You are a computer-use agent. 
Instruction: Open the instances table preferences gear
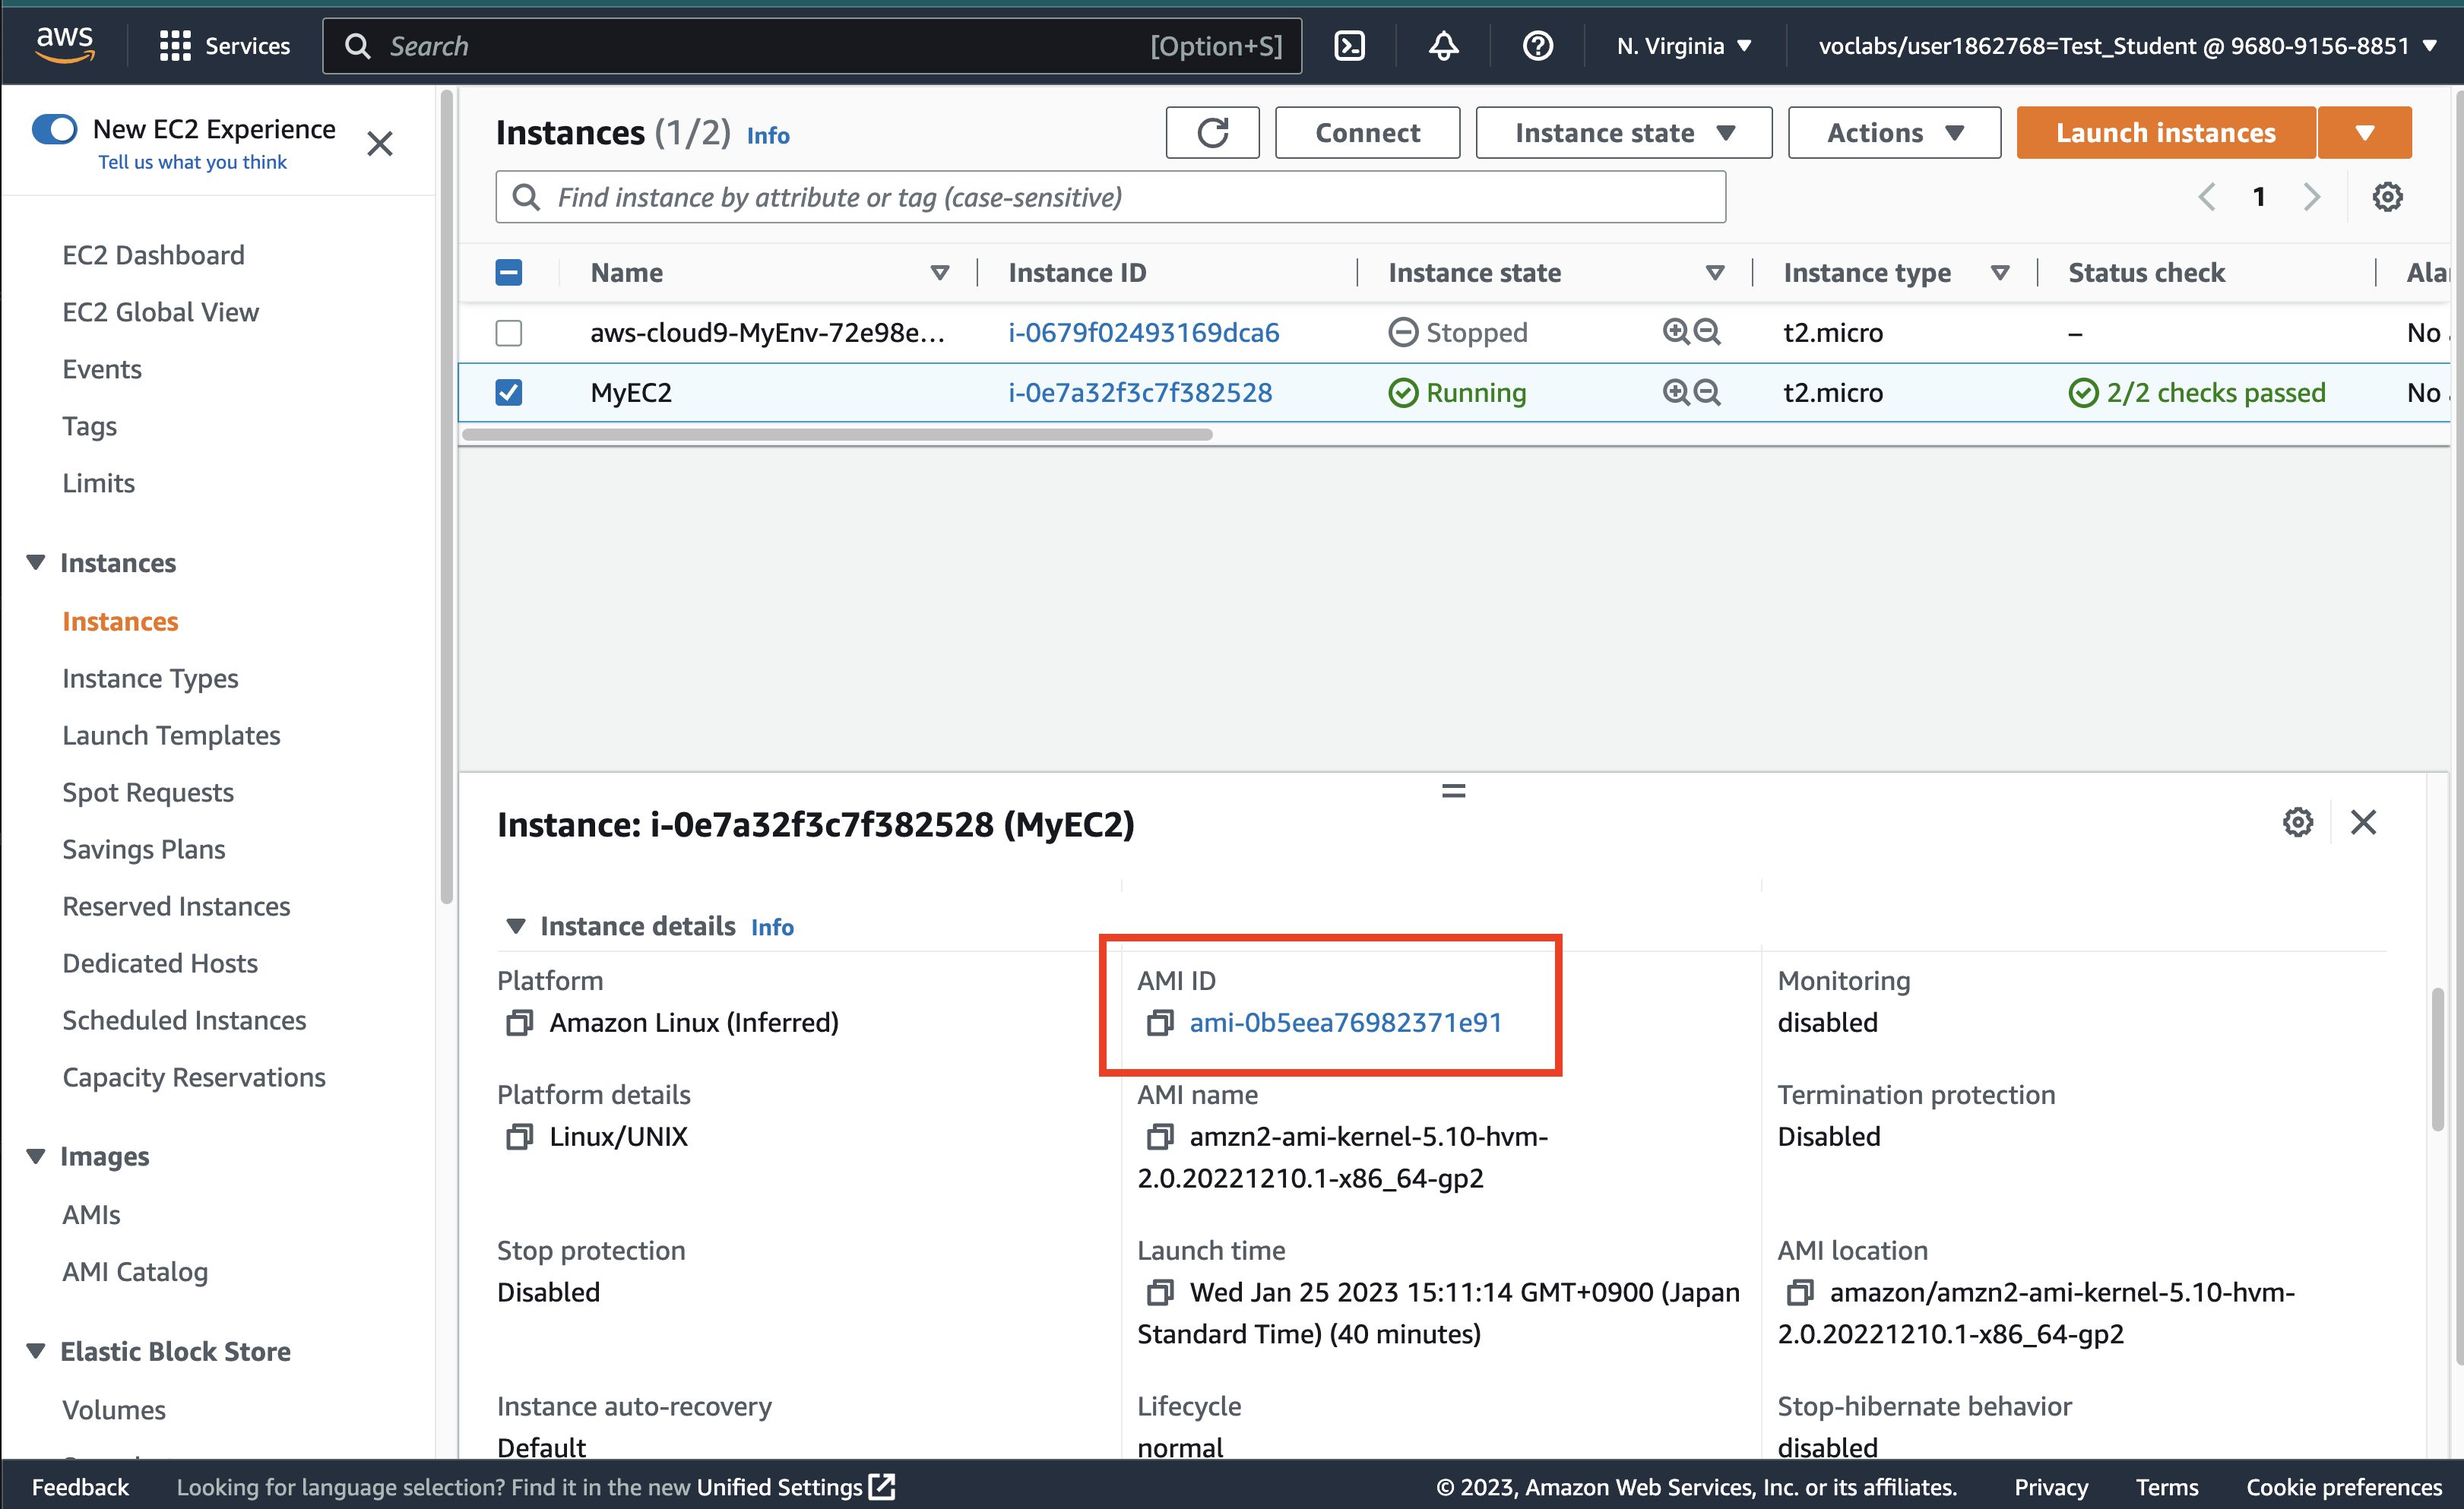click(x=2388, y=196)
